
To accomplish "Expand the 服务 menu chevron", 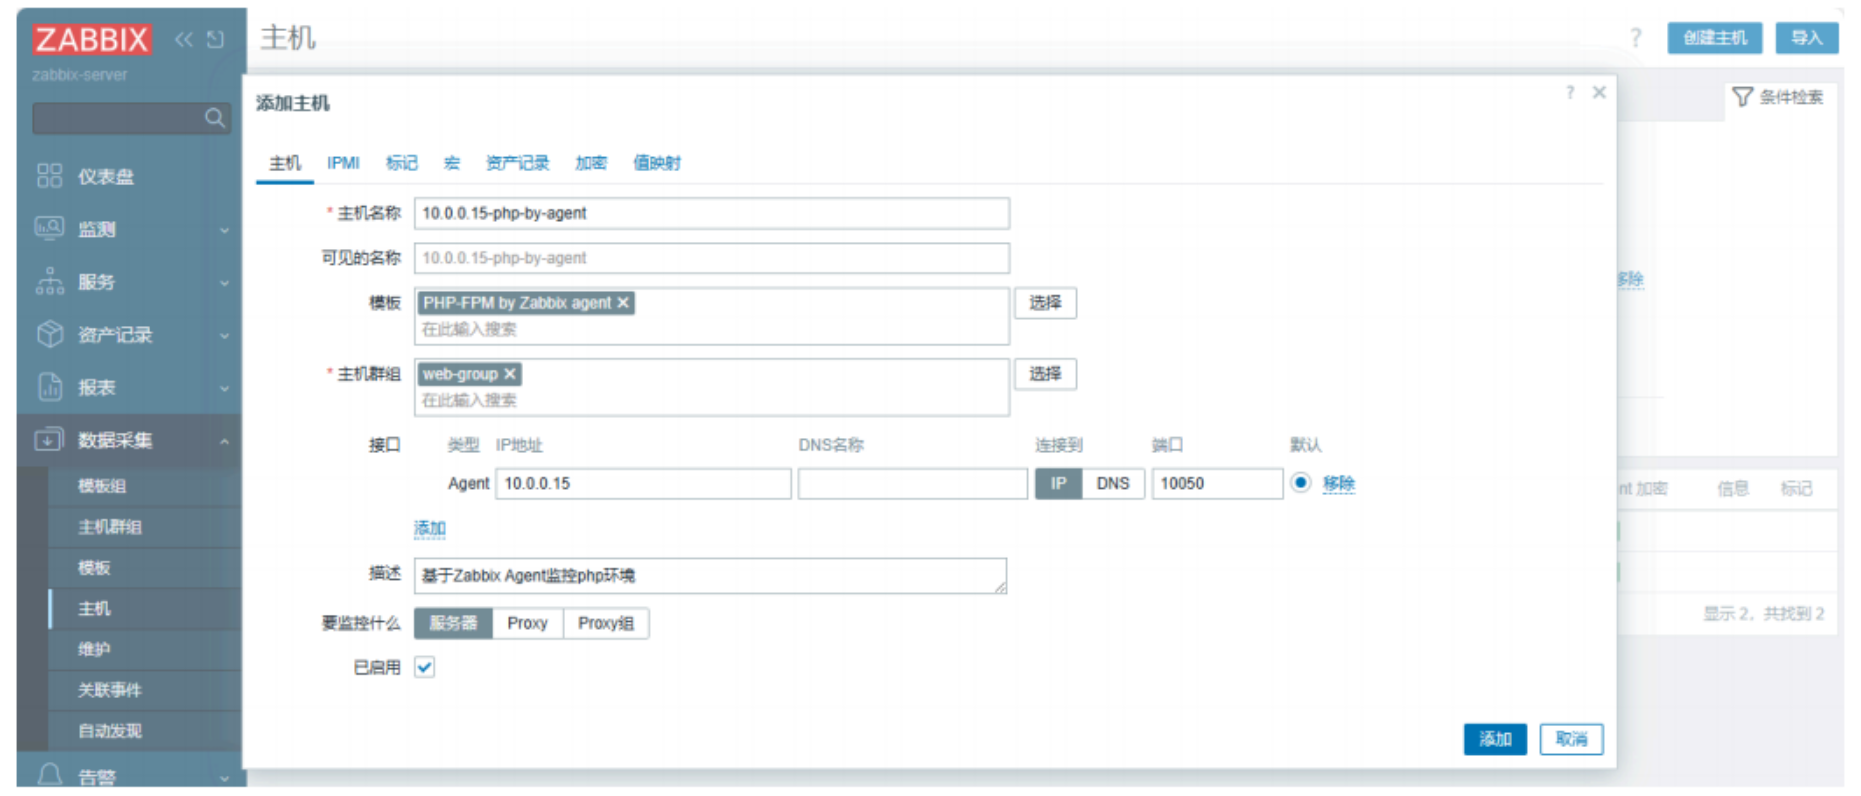I will coord(224,283).
